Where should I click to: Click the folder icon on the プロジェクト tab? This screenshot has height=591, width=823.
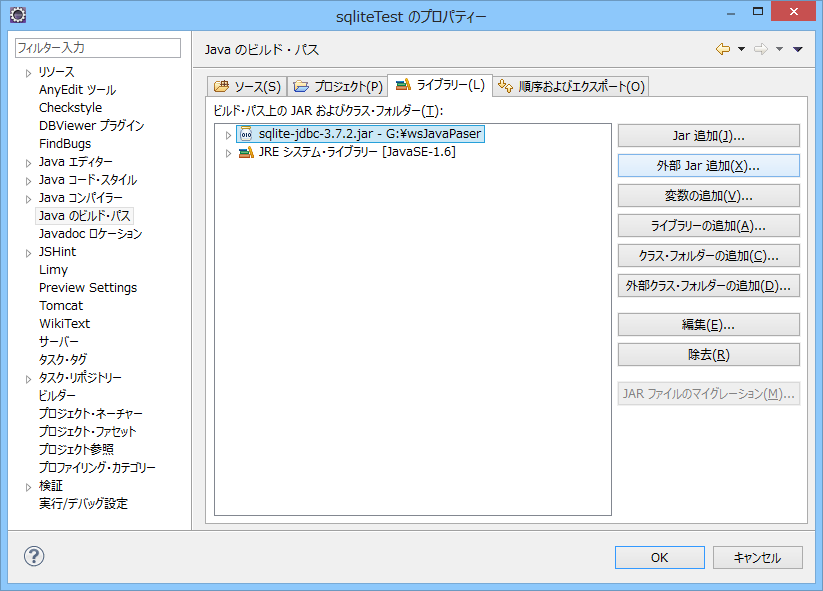(300, 86)
